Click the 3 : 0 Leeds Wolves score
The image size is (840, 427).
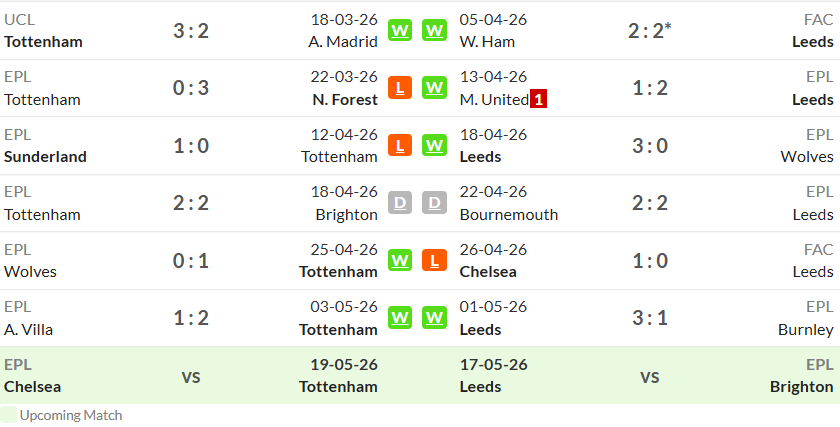[650, 146]
